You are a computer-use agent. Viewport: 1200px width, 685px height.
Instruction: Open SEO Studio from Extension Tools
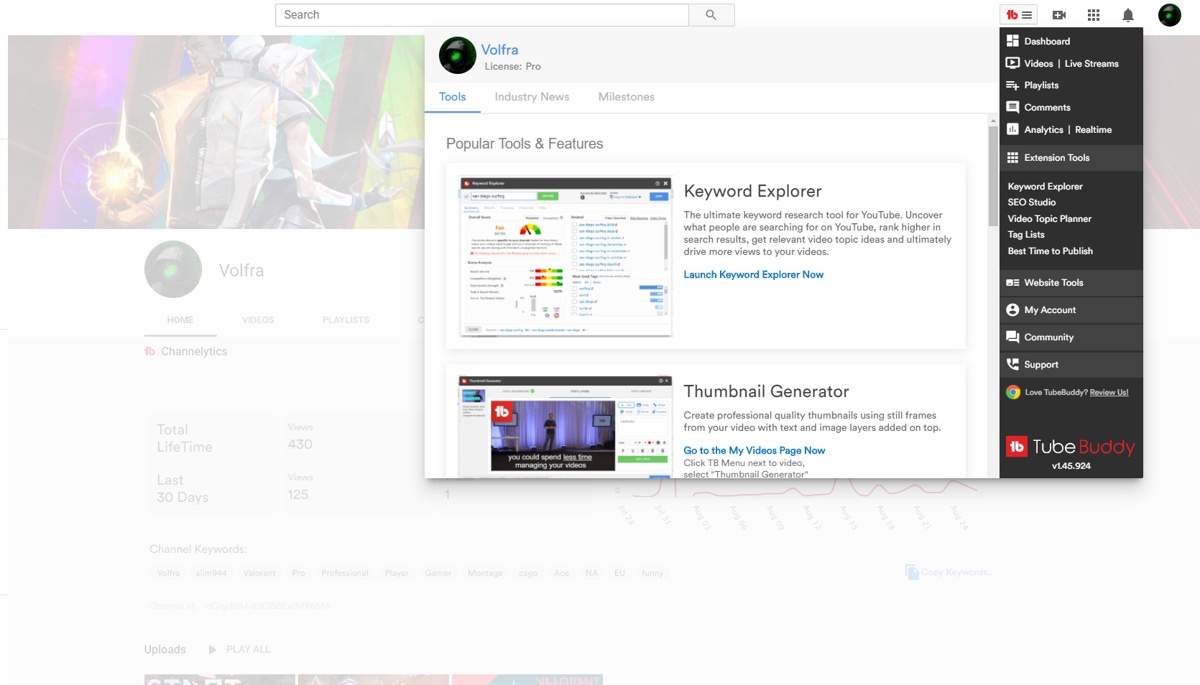pos(1031,203)
